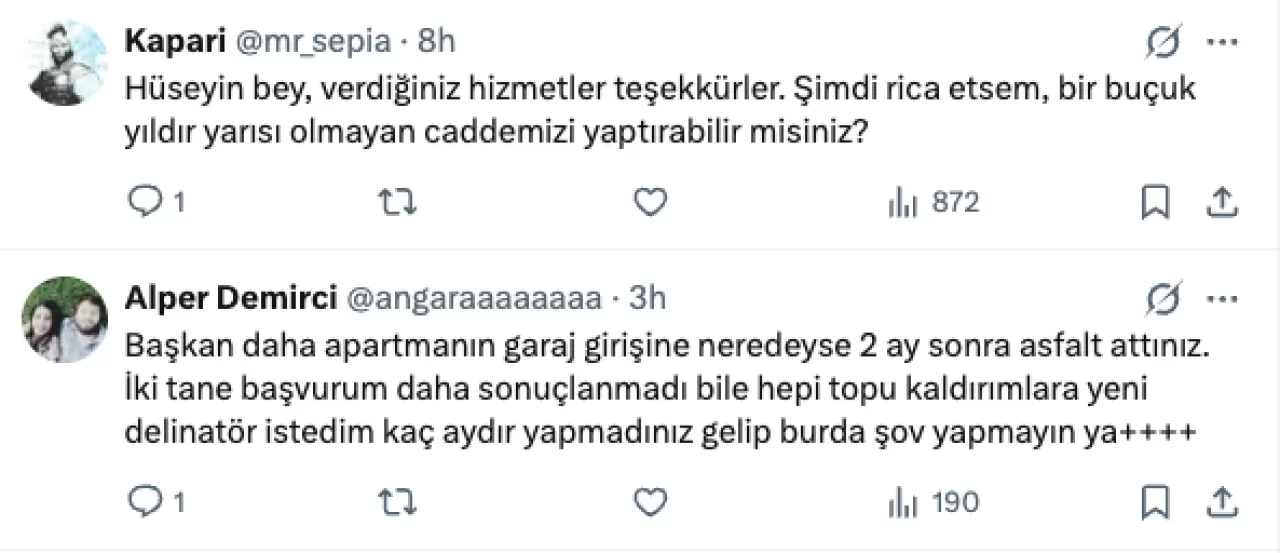Viewport: 1280px width, 553px height.
Task: Retweet Alper Demirci's post
Action: 400,501
